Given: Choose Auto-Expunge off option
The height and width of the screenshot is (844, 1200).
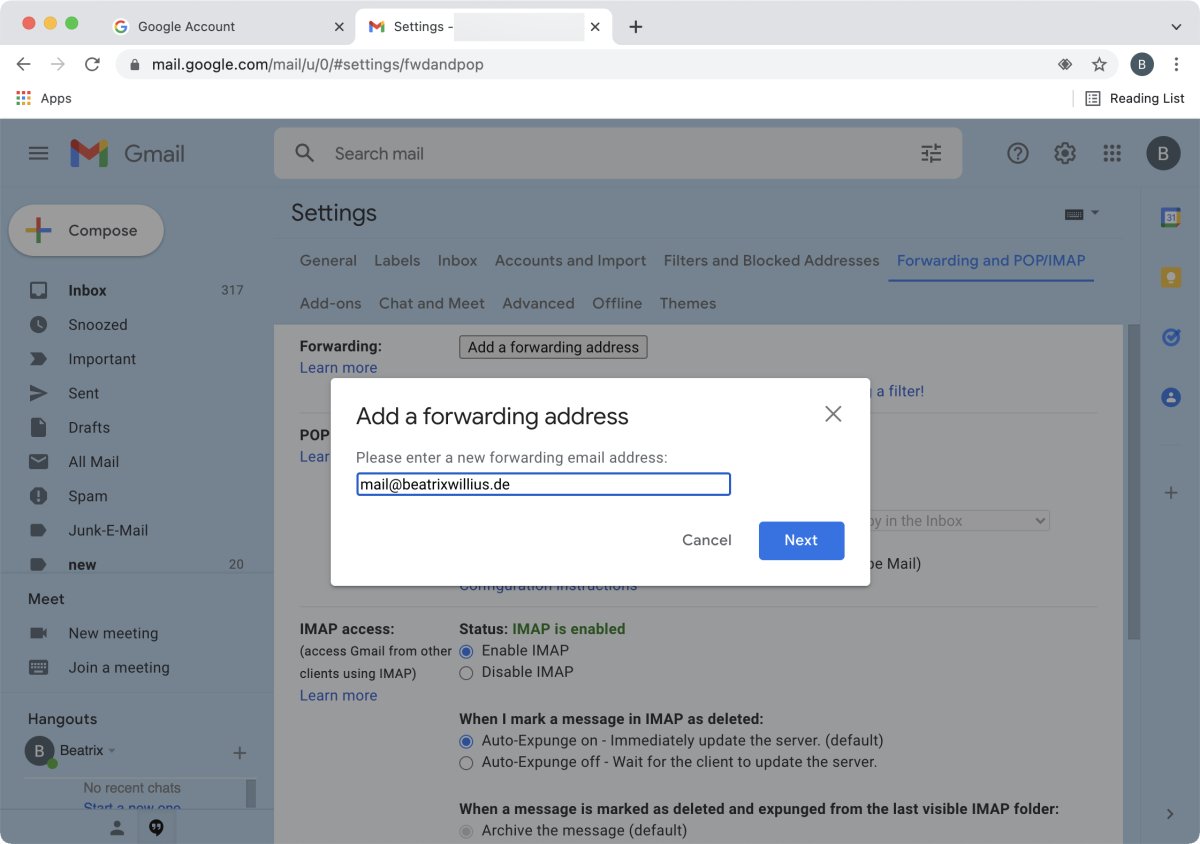Looking at the screenshot, I should click(x=466, y=763).
